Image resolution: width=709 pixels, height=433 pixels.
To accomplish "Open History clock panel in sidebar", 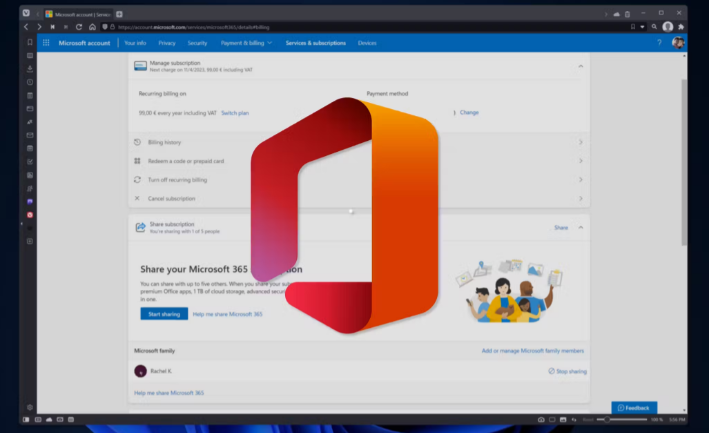I will point(30,82).
